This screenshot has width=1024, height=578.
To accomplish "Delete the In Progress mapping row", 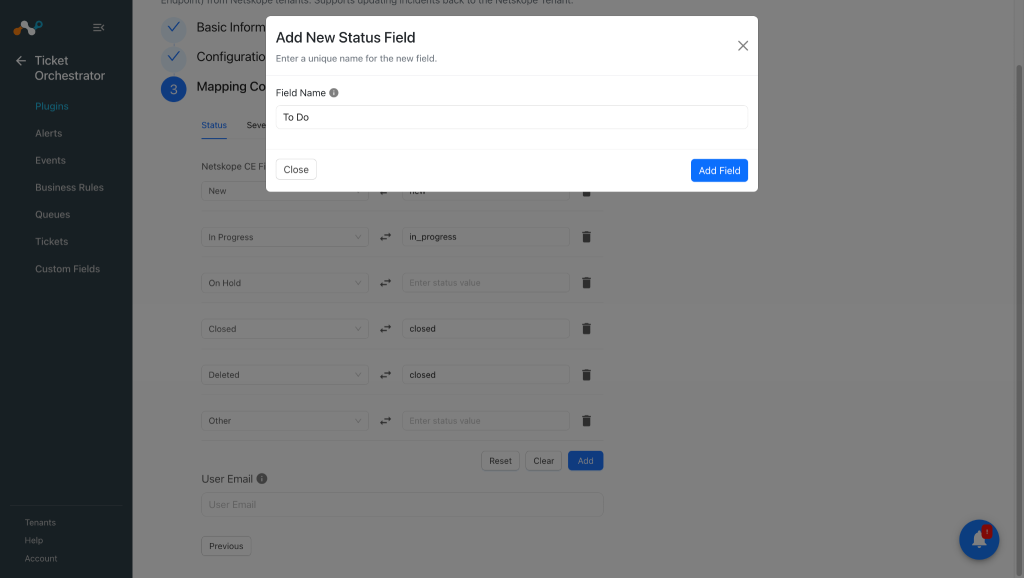I will pyautogui.click(x=586, y=237).
